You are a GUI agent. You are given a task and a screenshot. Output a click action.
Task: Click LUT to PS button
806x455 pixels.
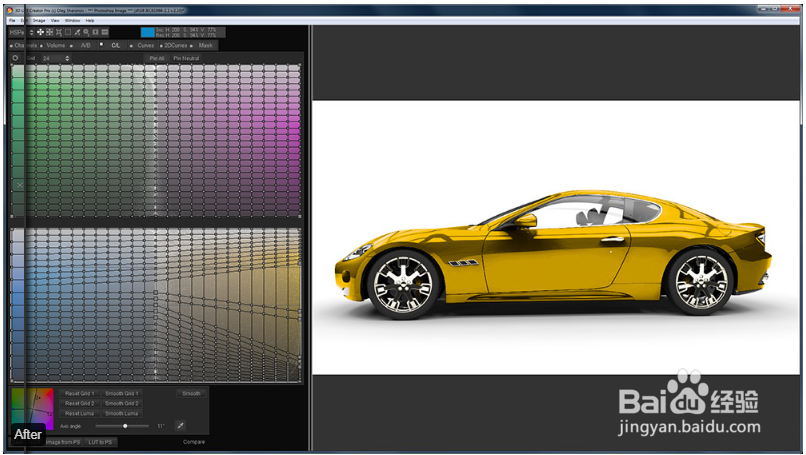[x=100, y=442]
